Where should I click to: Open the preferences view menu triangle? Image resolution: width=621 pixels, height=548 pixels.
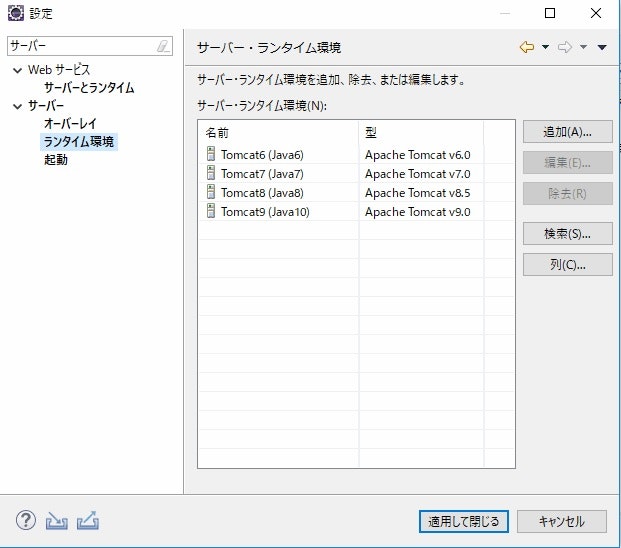[602, 48]
